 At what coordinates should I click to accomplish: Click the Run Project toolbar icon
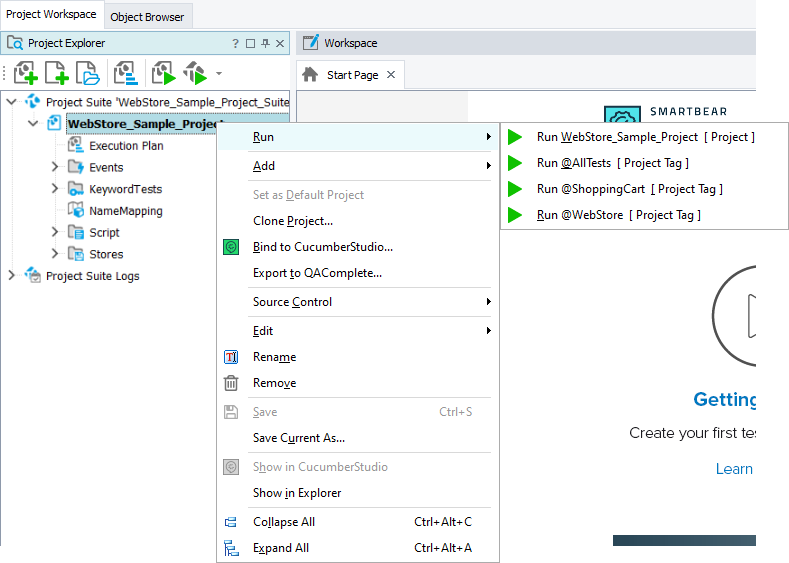(163, 73)
